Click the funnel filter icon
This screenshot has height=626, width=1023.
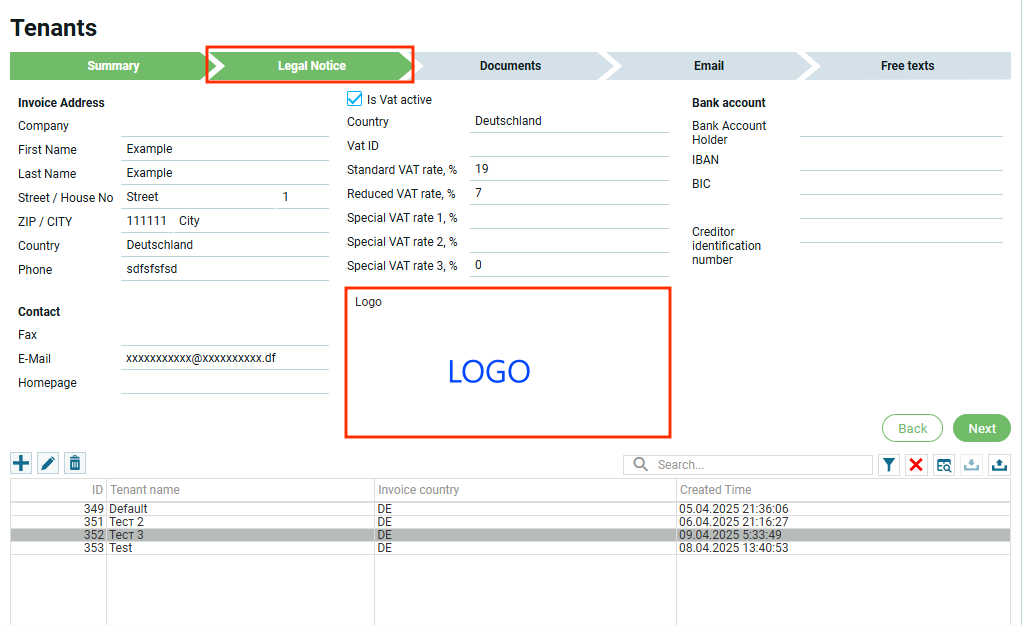coord(889,465)
